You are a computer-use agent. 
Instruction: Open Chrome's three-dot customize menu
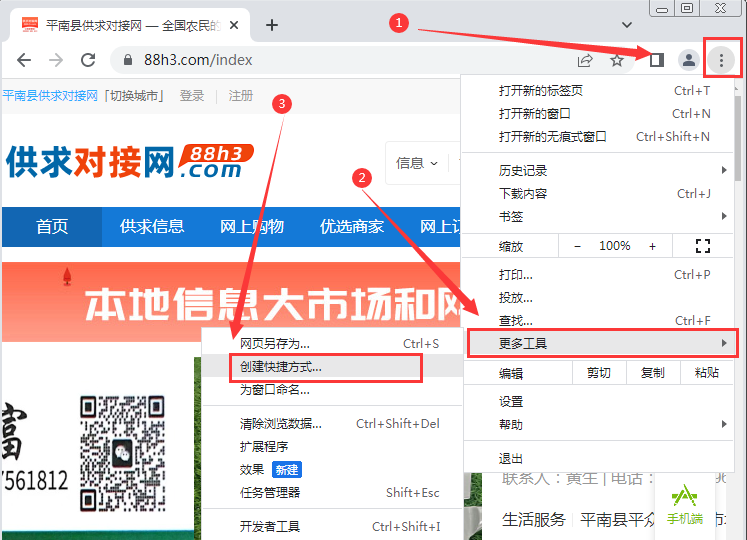pos(721,60)
